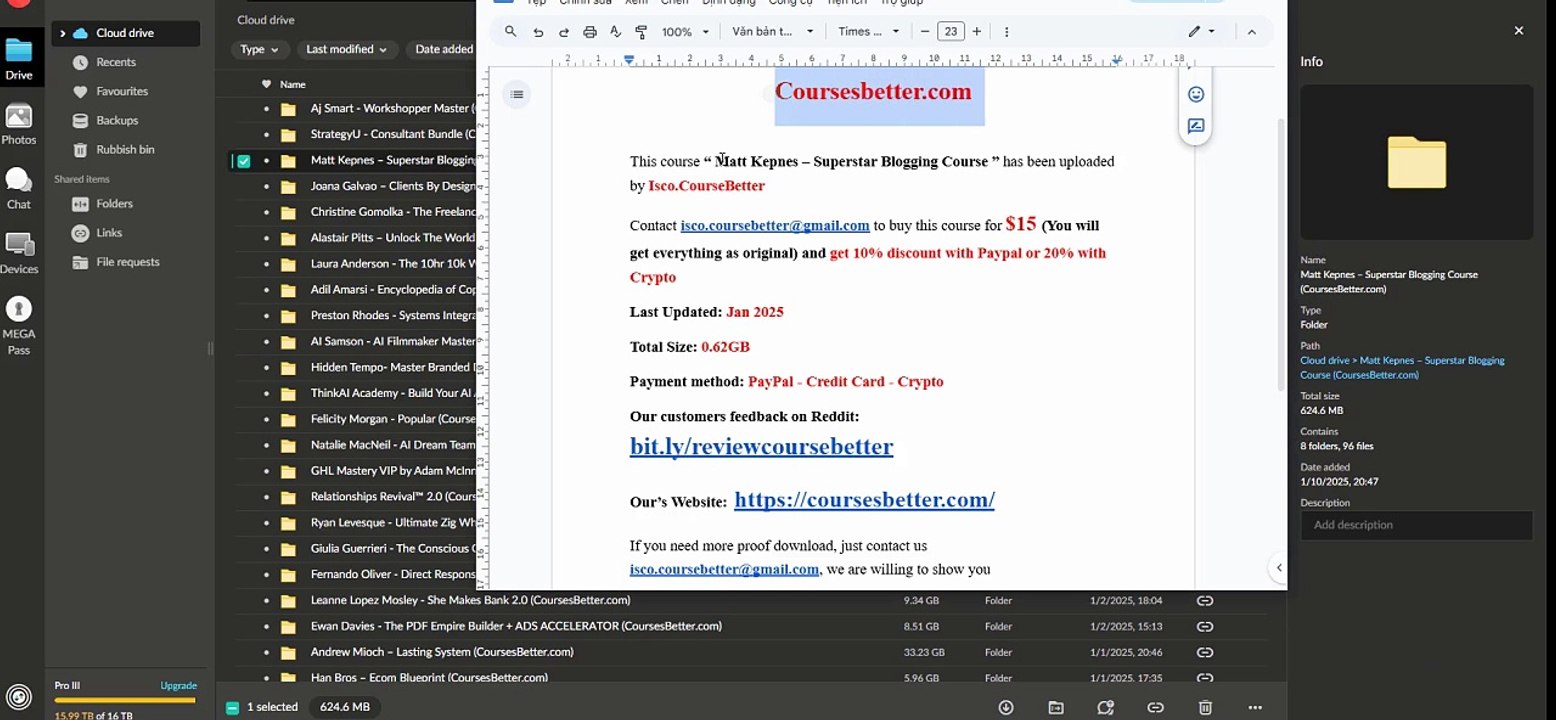Image resolution: width=1556 pixels, height=720 pixels.
Task: Delete the selected folder with the trash icon
Action: coord(1206,707)
